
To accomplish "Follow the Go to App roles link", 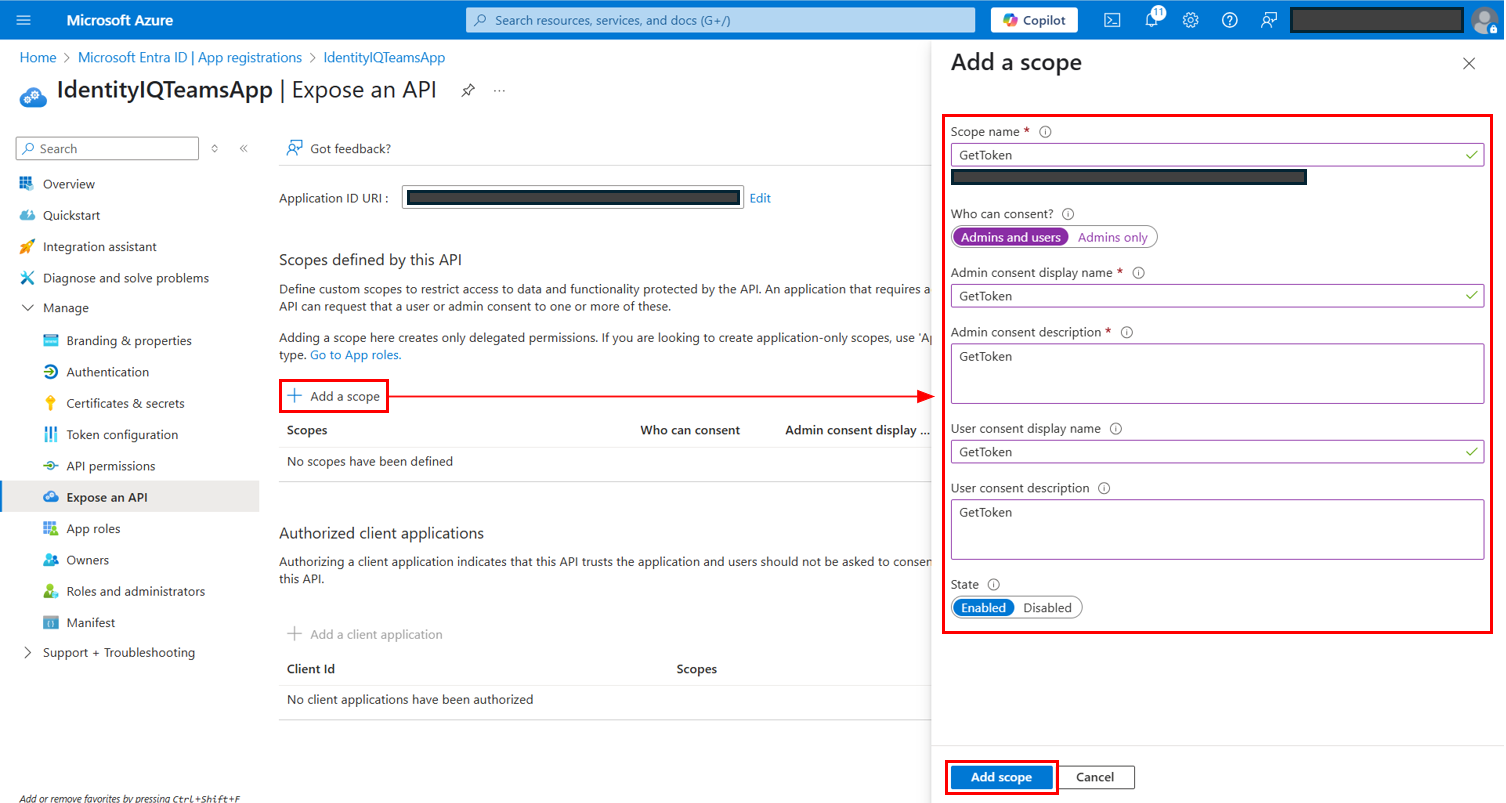I will click(x=355, y=355).
